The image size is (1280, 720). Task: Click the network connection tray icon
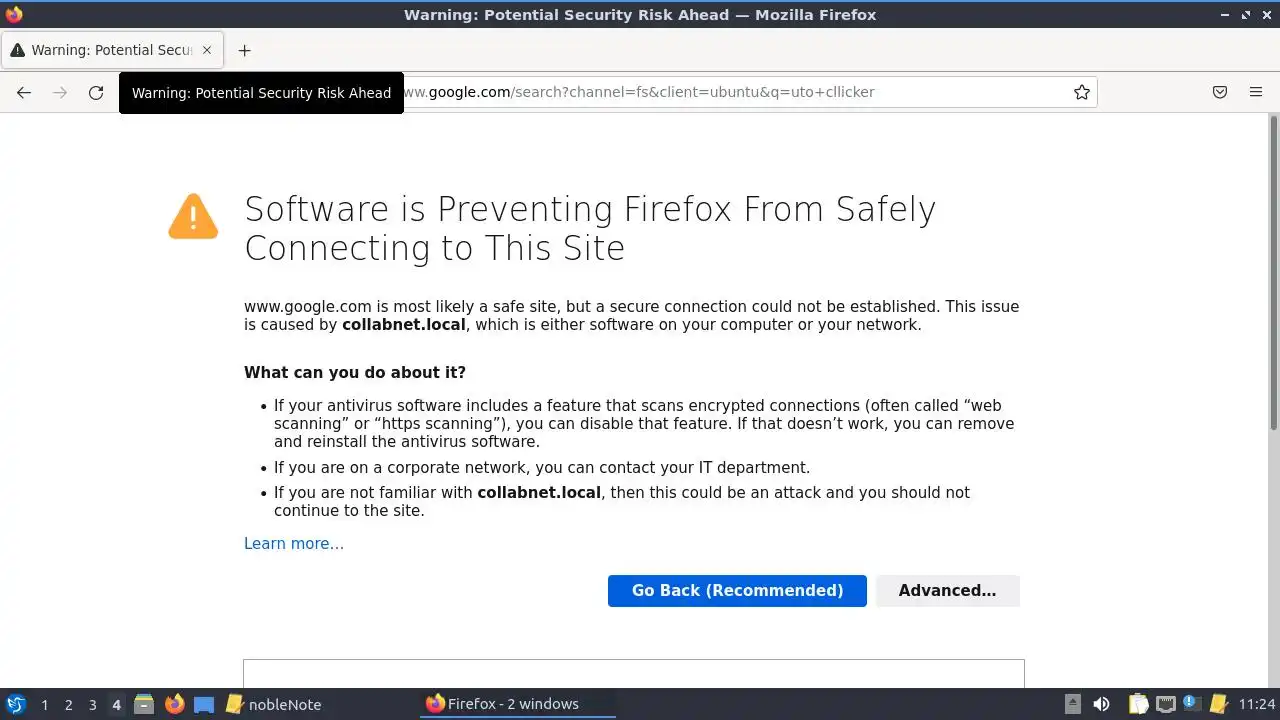(x=1165, y=704)
